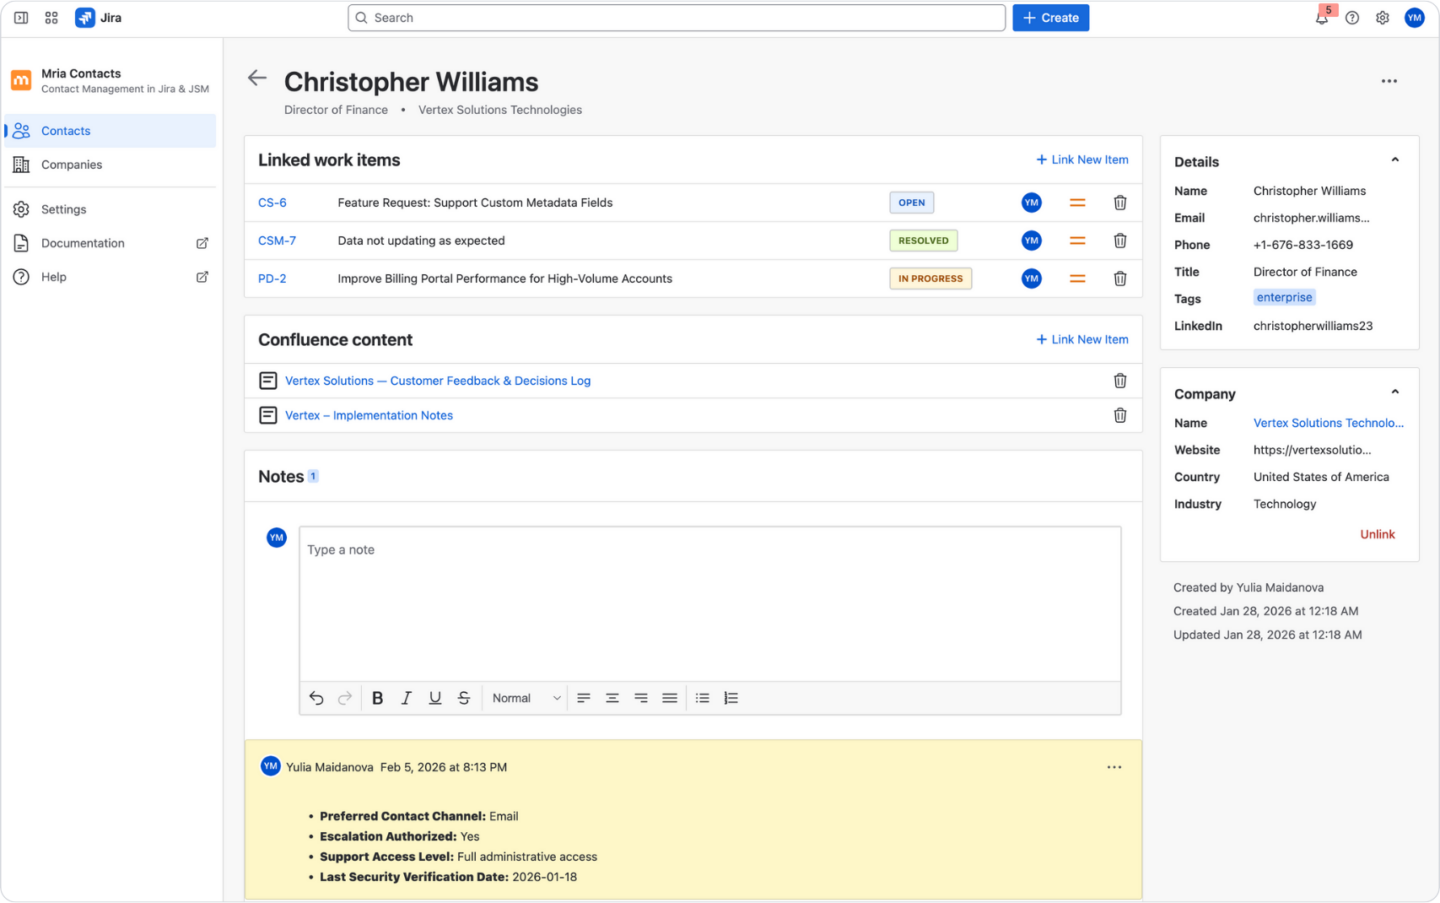
Task: Click the undo icon in the note editor
Action: tap(316, 698)
